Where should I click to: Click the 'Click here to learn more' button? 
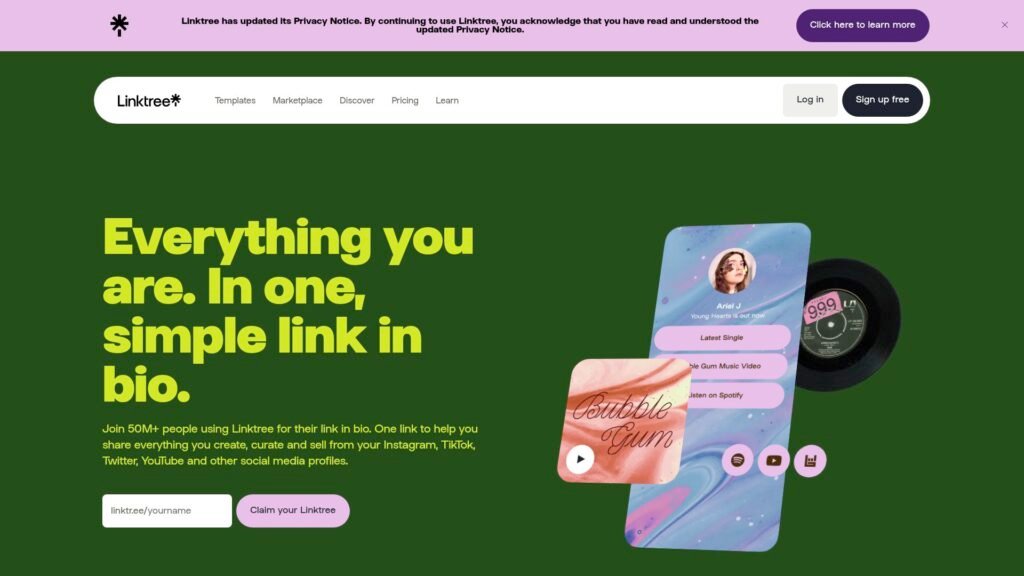[862, 25]
